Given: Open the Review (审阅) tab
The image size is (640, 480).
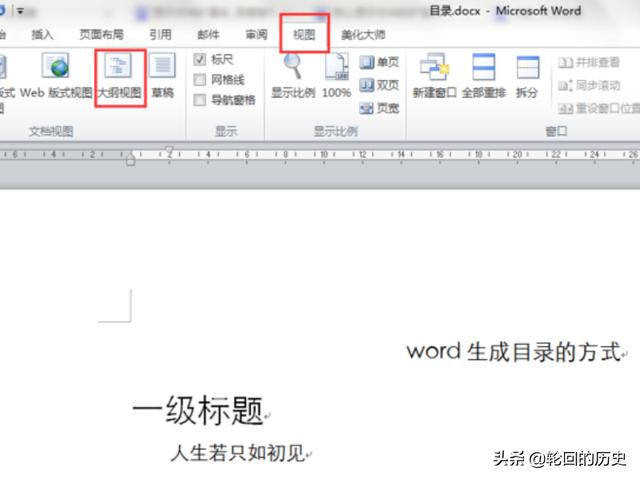Looking at the screenshot, I should pyautogui.click(x=256, y=35).
